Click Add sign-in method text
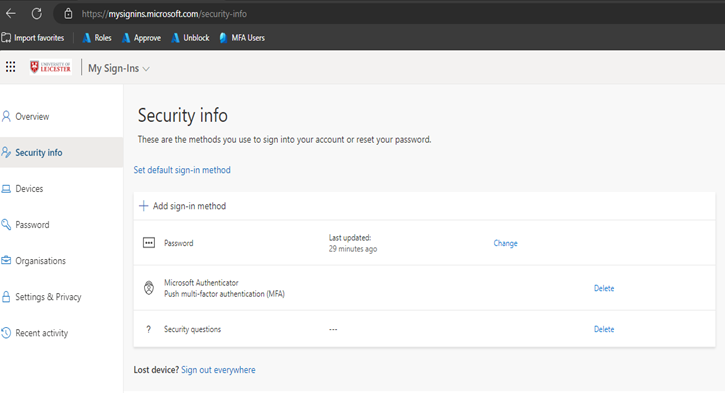This screenshot has width=725, height=393. point(190,206)
